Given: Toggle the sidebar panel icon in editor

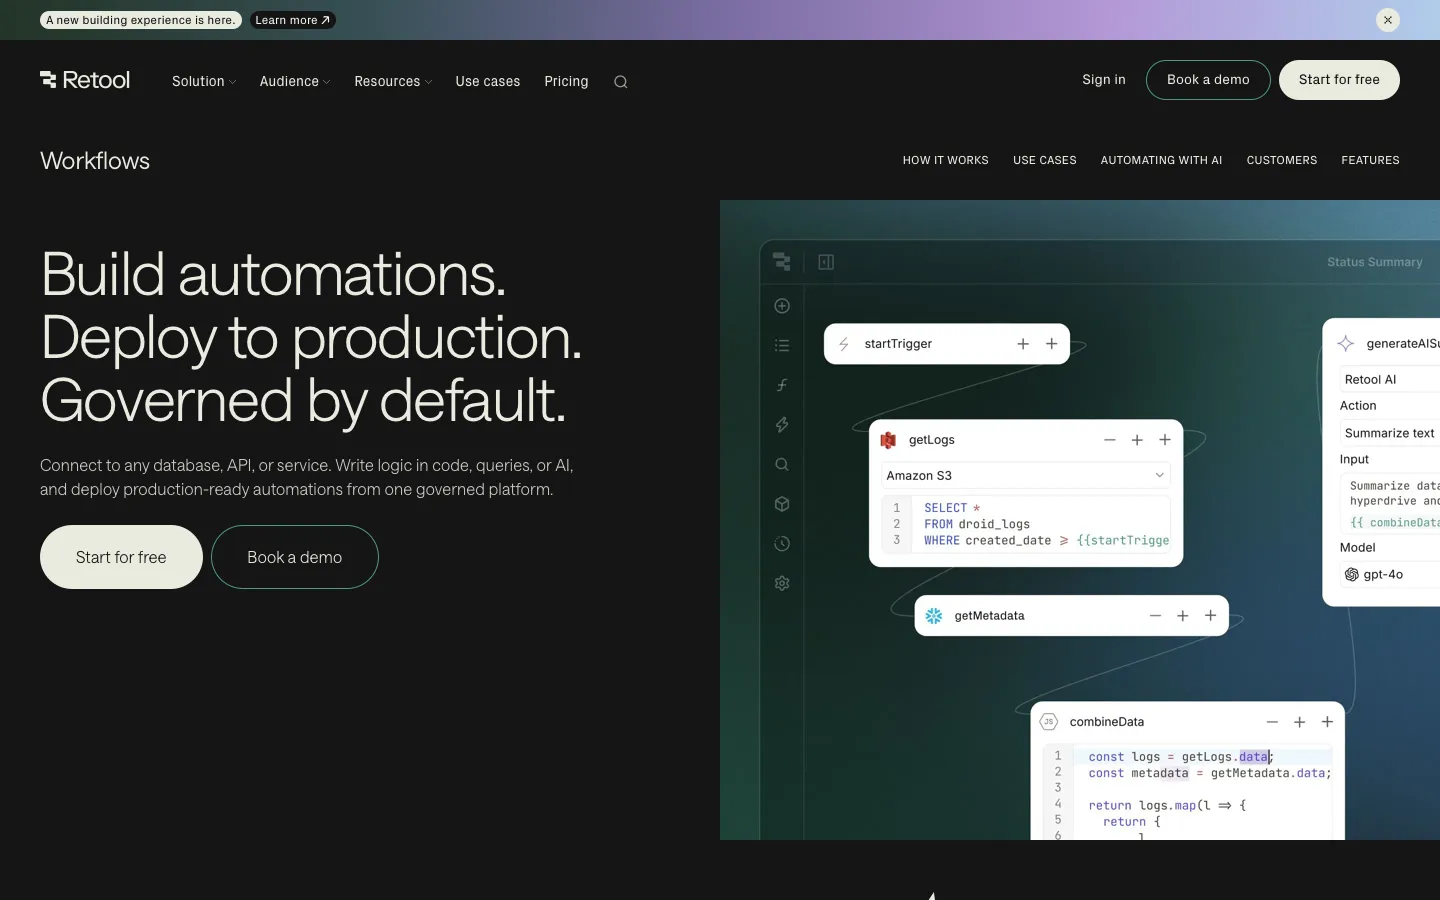Looking at the screenshot, I should [x=826, y=262].
